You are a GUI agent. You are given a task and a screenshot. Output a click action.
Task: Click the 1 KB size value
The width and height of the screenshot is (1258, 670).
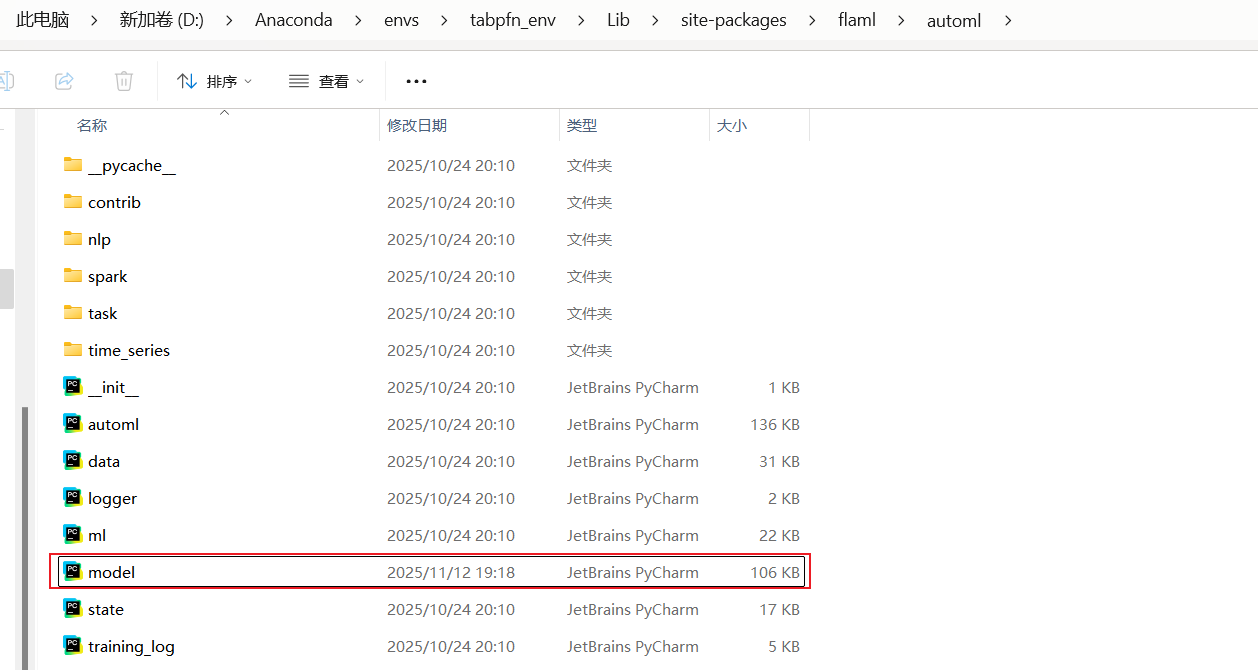pos(784,387)
